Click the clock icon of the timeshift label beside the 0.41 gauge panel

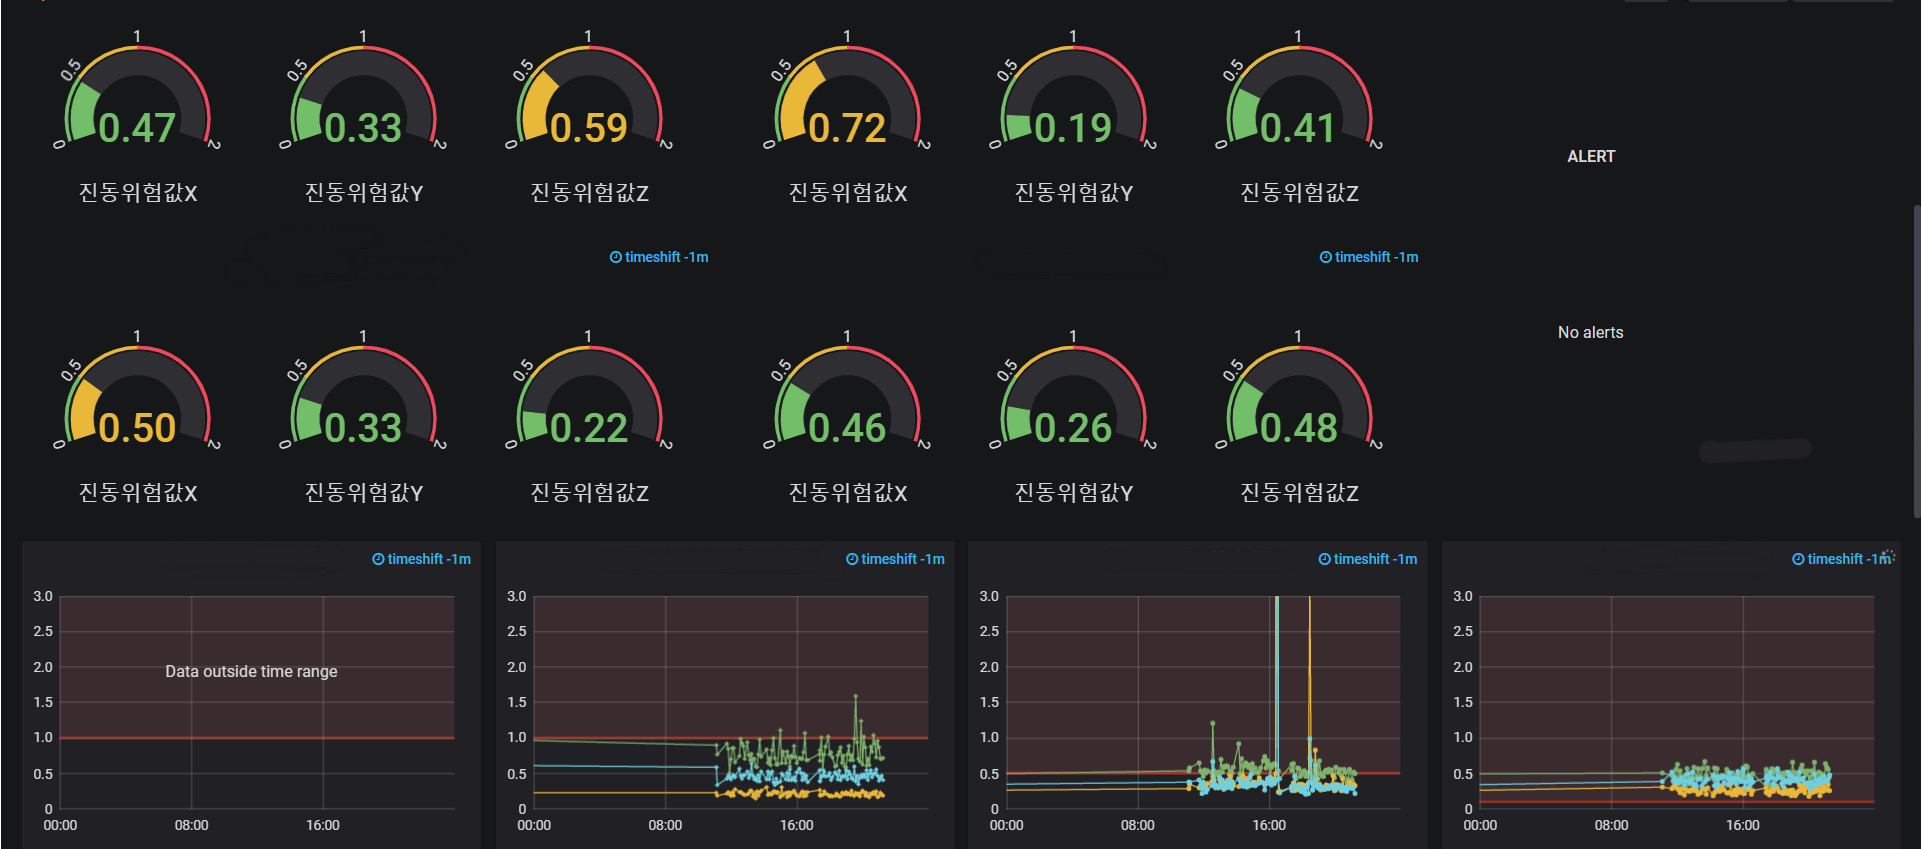pyautogui.click(x=1326, y=257)
